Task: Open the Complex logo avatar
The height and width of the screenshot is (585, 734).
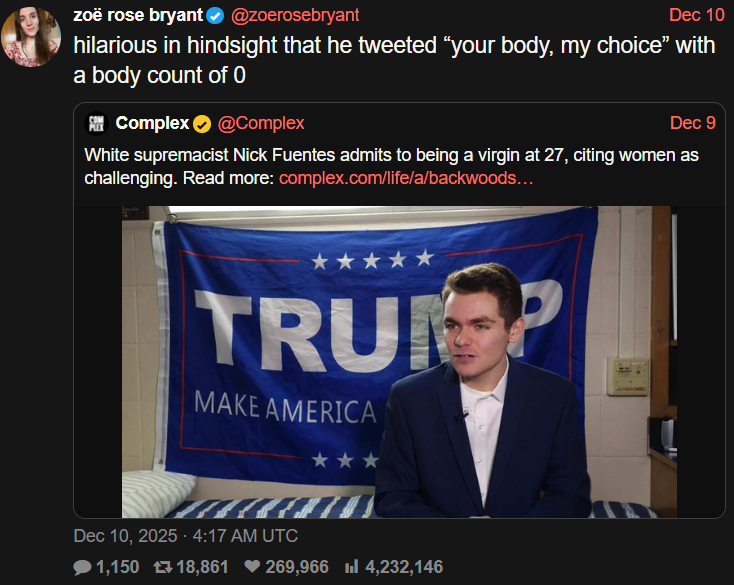Action: click(97, 123)
